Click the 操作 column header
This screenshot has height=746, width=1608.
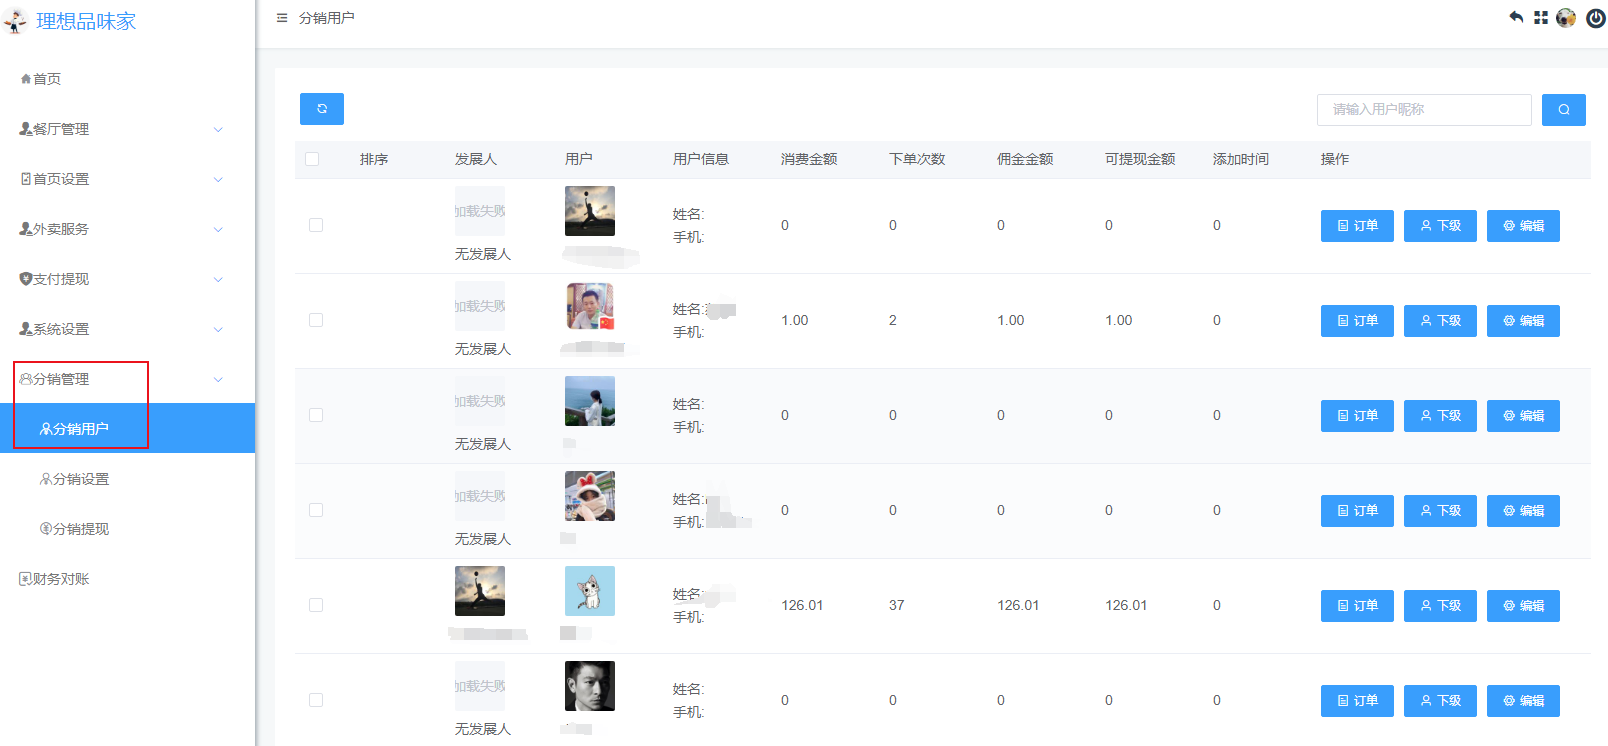tap(1335, 159)
